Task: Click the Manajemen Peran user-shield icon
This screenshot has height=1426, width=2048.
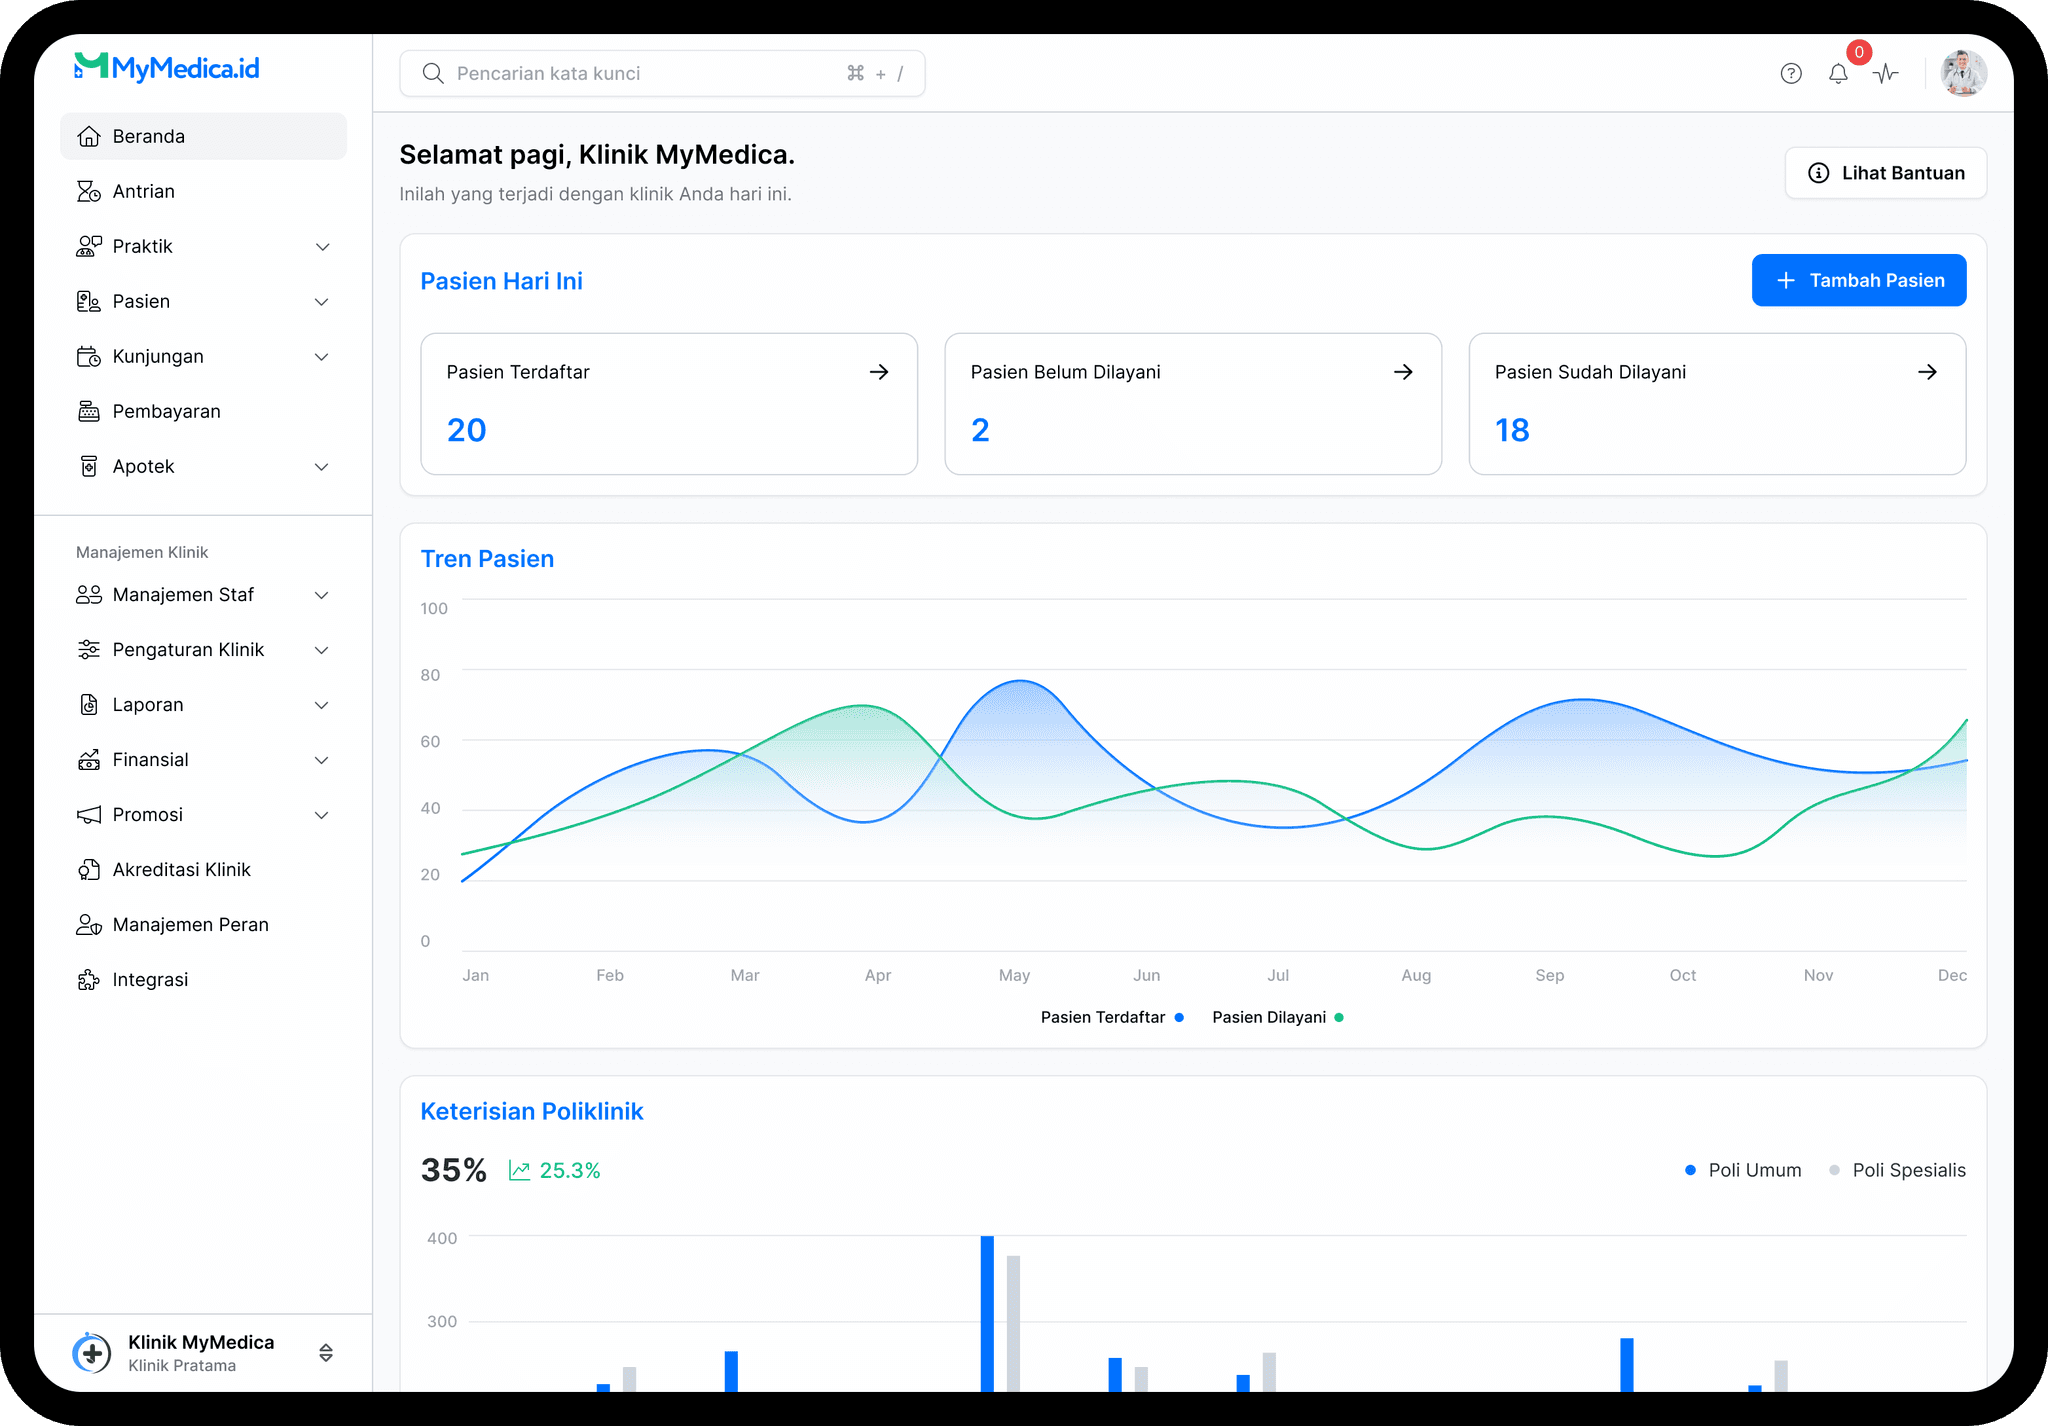Action: 89,924
